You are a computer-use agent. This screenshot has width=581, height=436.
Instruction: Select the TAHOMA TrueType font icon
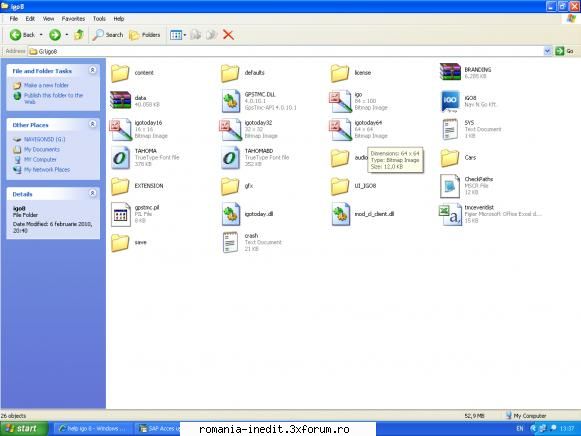tap(120, 158)
